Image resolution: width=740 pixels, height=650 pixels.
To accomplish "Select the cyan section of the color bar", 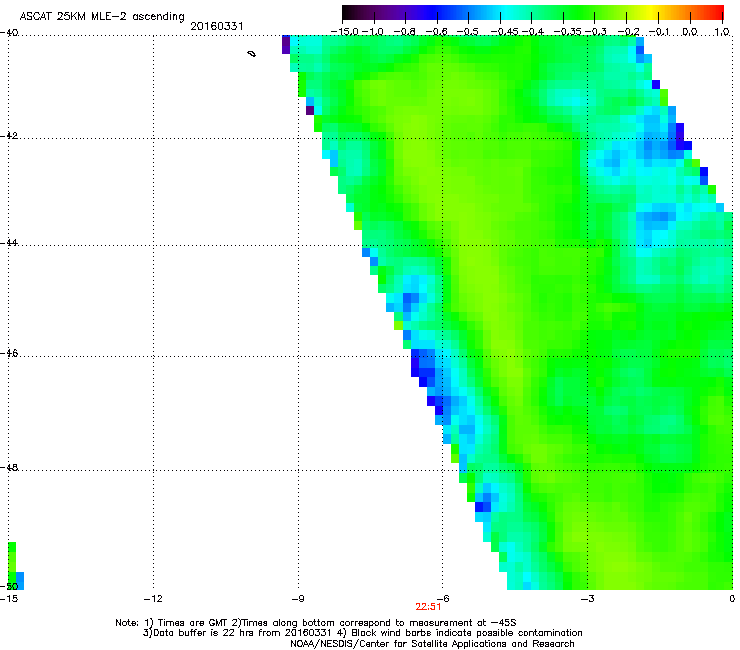I will click(x=505, y=13).
